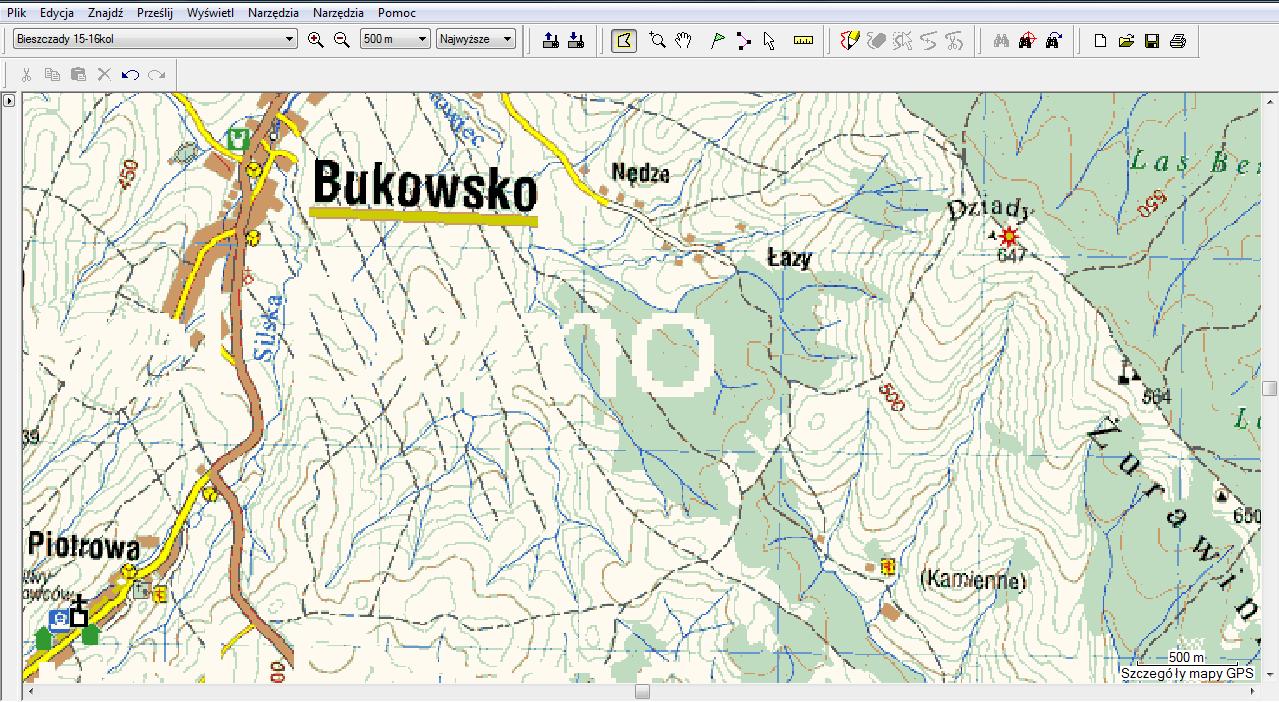Viewport: 1279px width, 702px height.
Task: Open the Bieszczady 15-16kol map dropdown
Action: point(155,39)
